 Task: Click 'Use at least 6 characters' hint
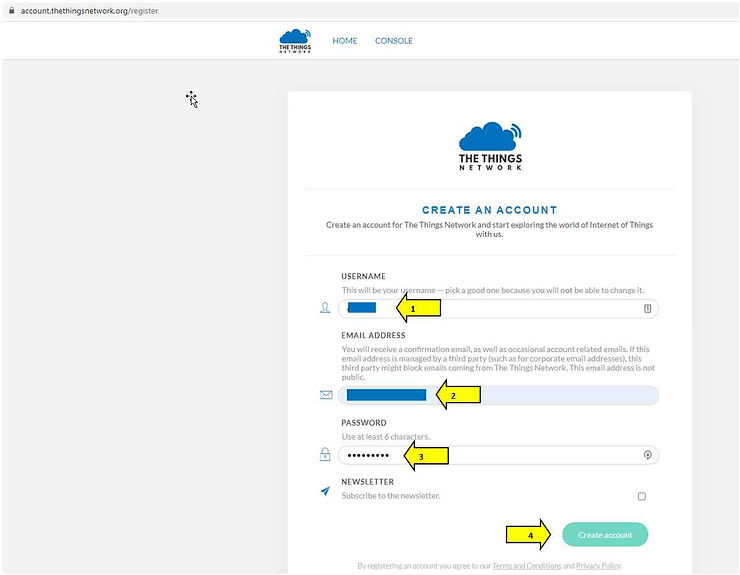coord(386,437)
